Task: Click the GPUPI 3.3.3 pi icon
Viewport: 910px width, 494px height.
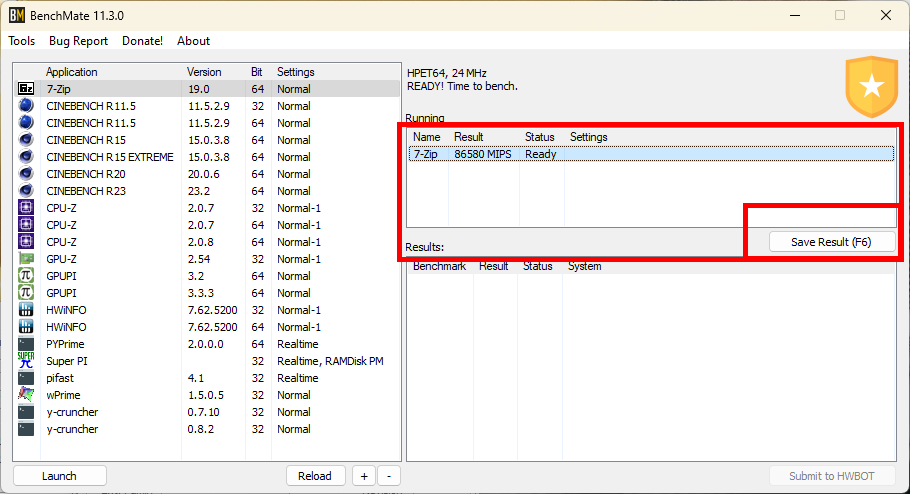Action: 26,293
